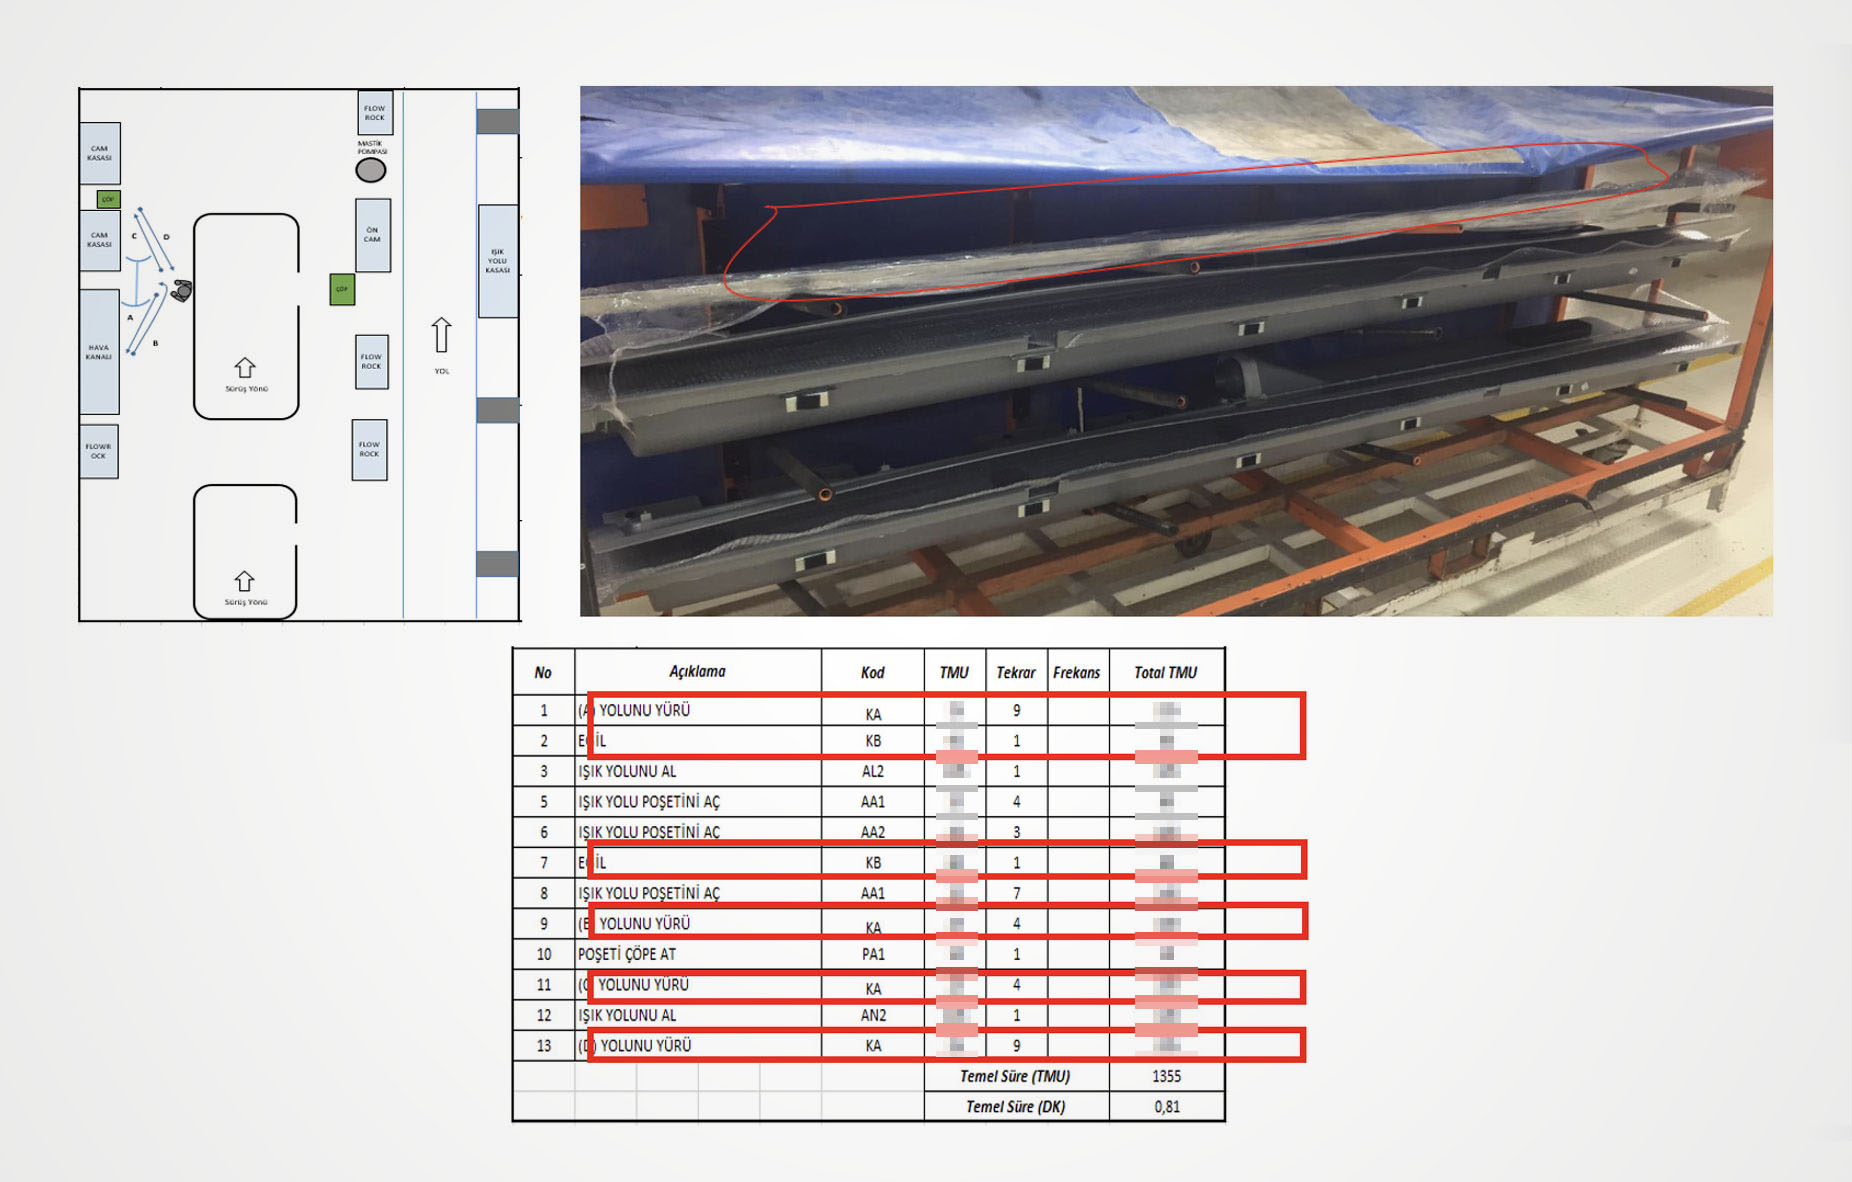Click the gray Mastik Pompası oval

click(371, 170)
